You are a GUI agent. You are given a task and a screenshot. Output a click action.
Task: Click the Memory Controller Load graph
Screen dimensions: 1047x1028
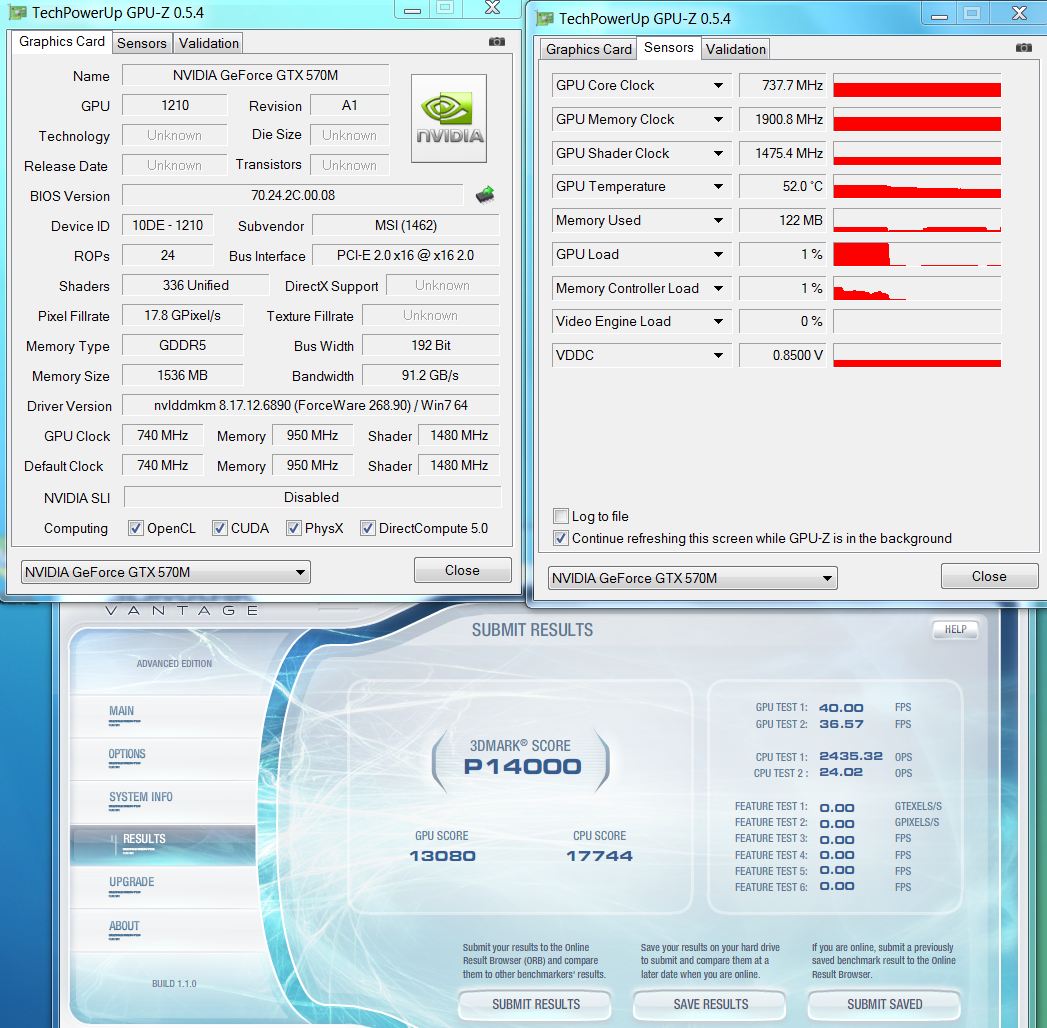(x=917, y=288)
